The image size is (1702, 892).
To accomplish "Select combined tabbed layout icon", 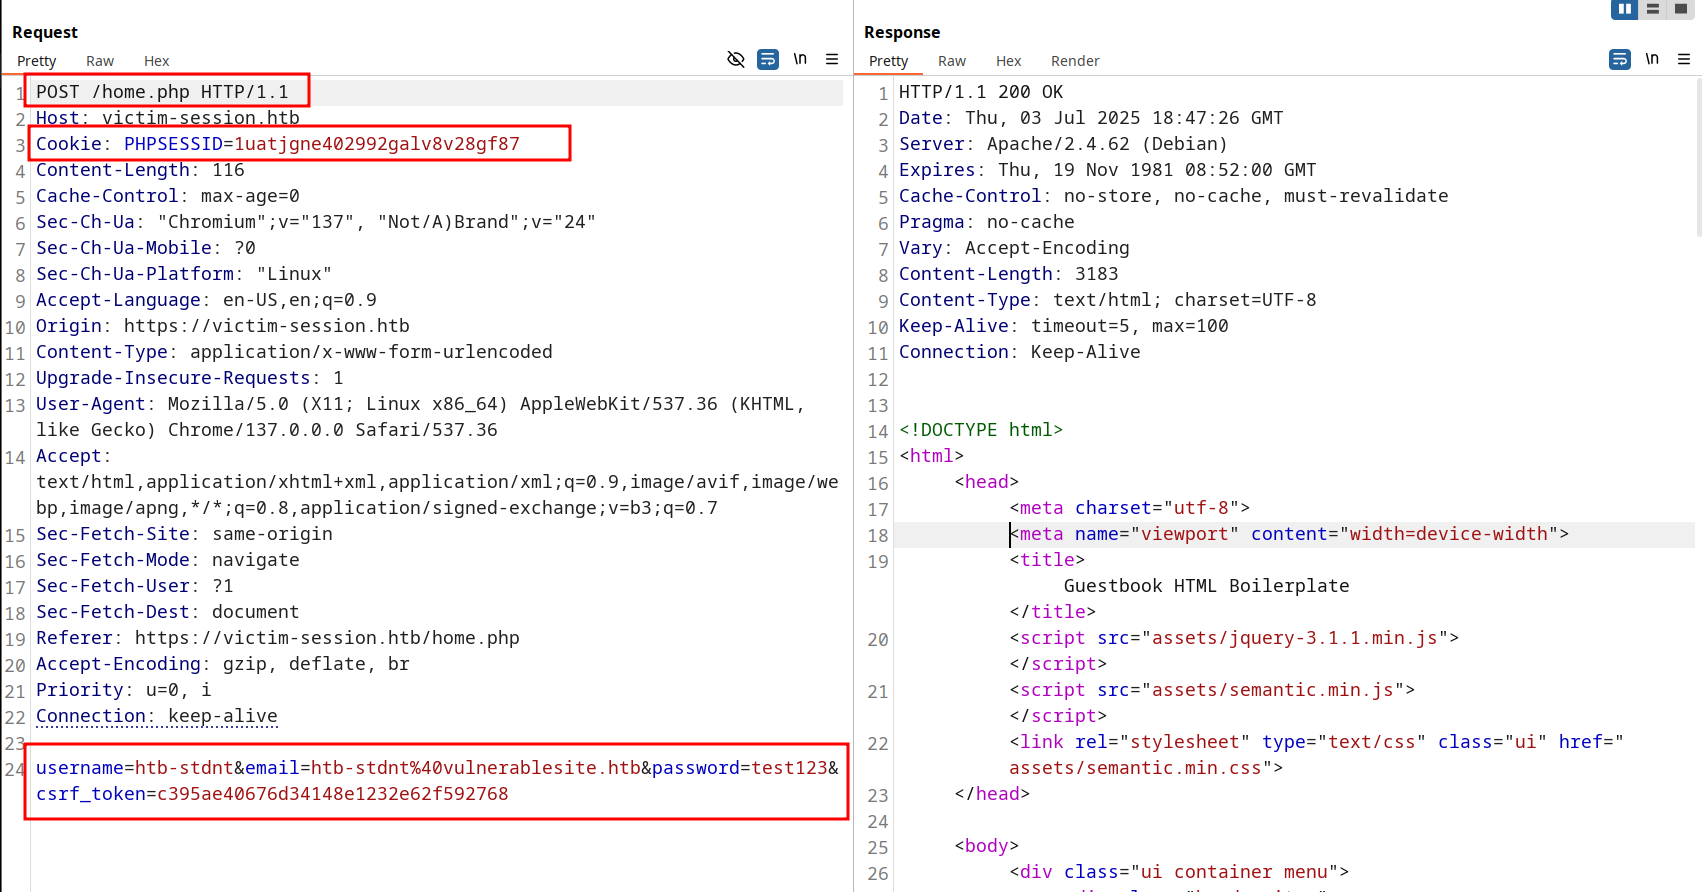I will [x=1681, y=9].
